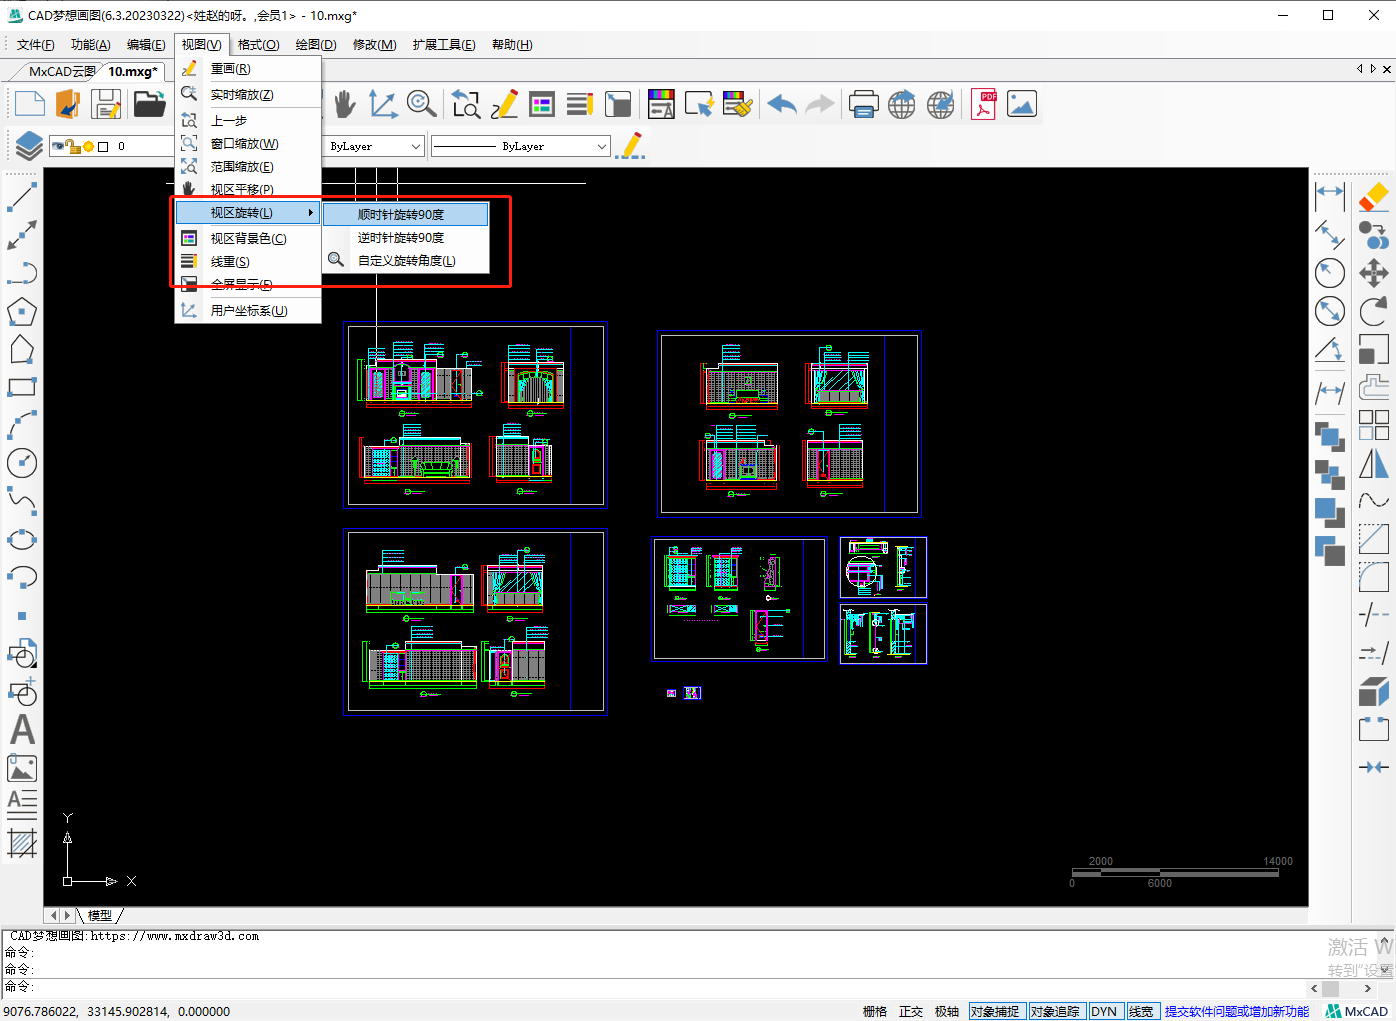Open 绘图(D) menu
1396x1021 pixels.
click(x=316, y=44)
